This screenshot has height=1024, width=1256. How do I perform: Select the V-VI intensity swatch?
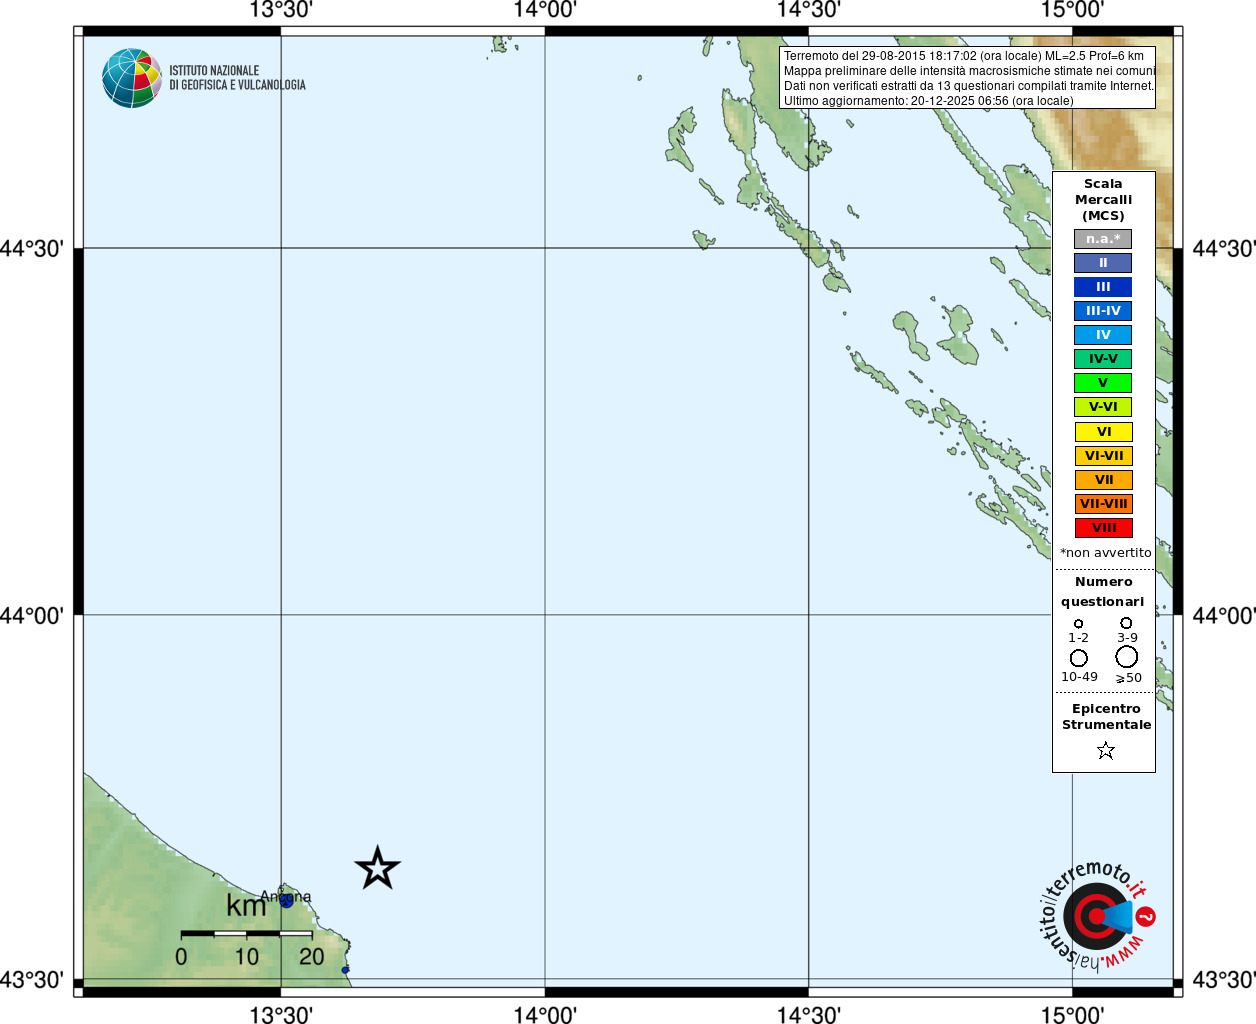pos(1103,407)
